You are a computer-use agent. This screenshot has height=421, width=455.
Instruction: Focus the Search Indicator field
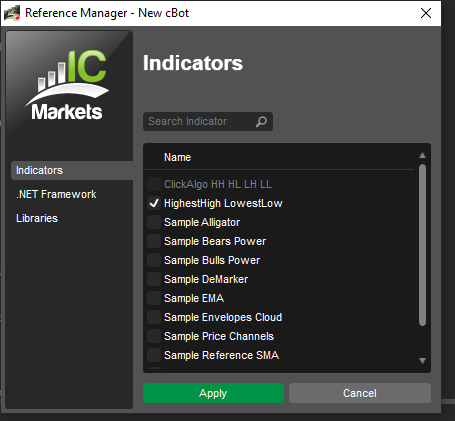(208, 122)
